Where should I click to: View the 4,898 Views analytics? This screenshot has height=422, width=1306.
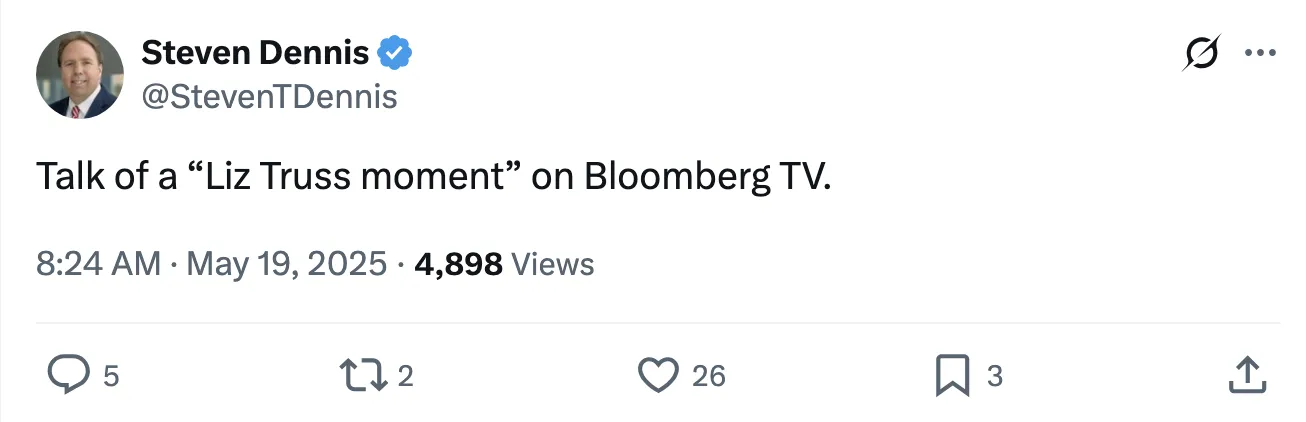[x=502, y=264]
